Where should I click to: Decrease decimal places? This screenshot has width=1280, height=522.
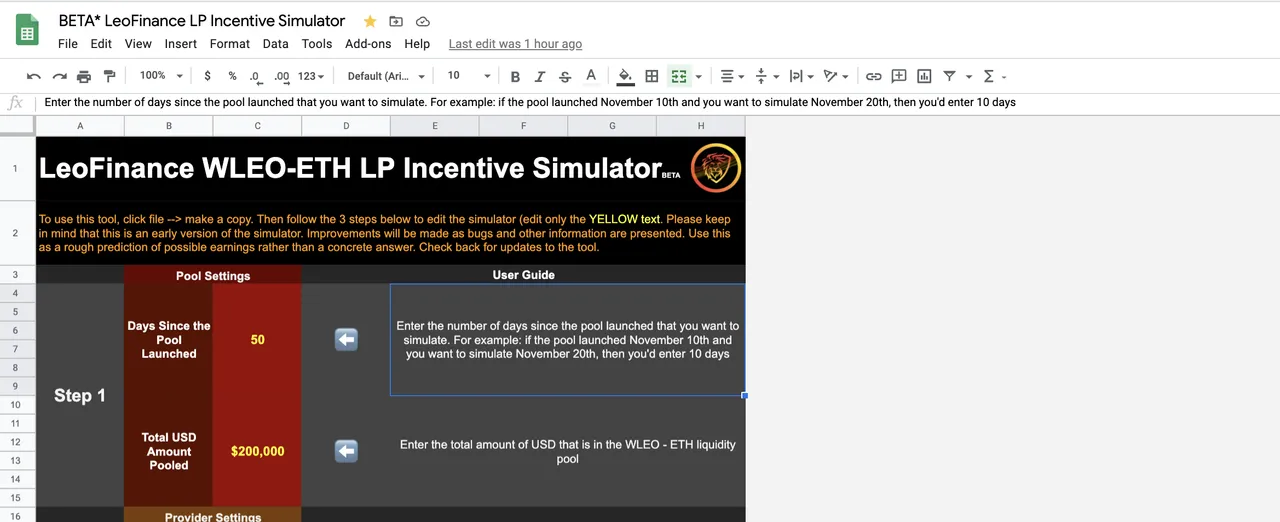256,76
